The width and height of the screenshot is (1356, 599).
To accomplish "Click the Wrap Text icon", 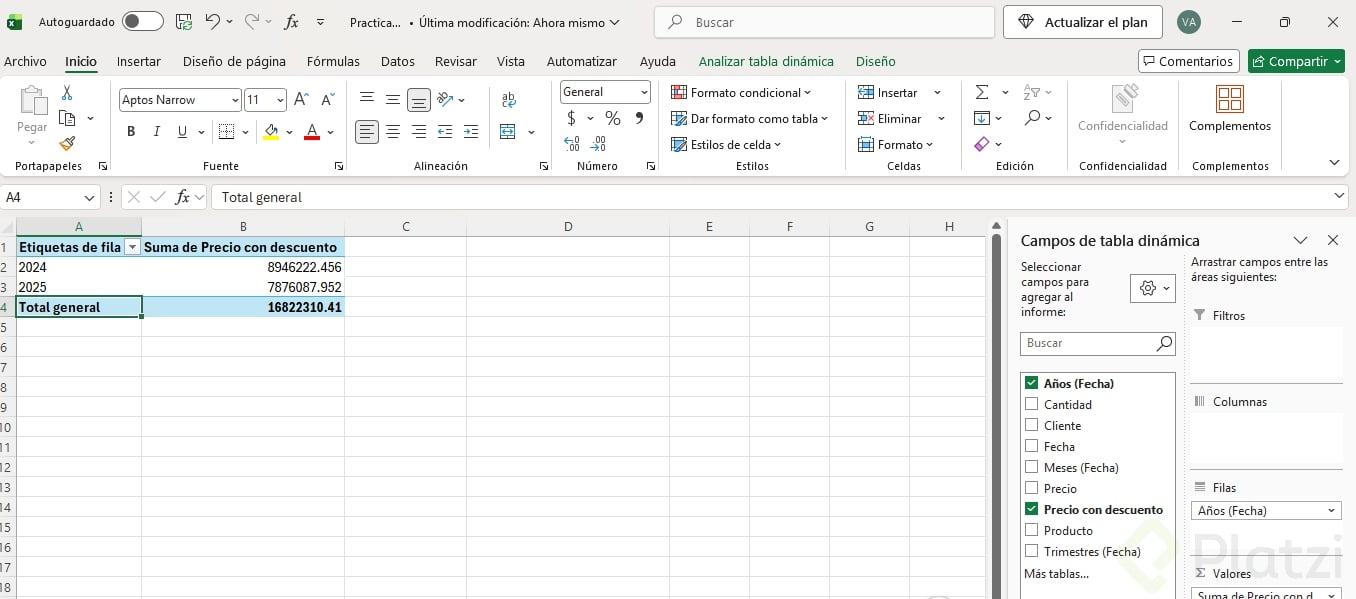I will coord(509,100).
